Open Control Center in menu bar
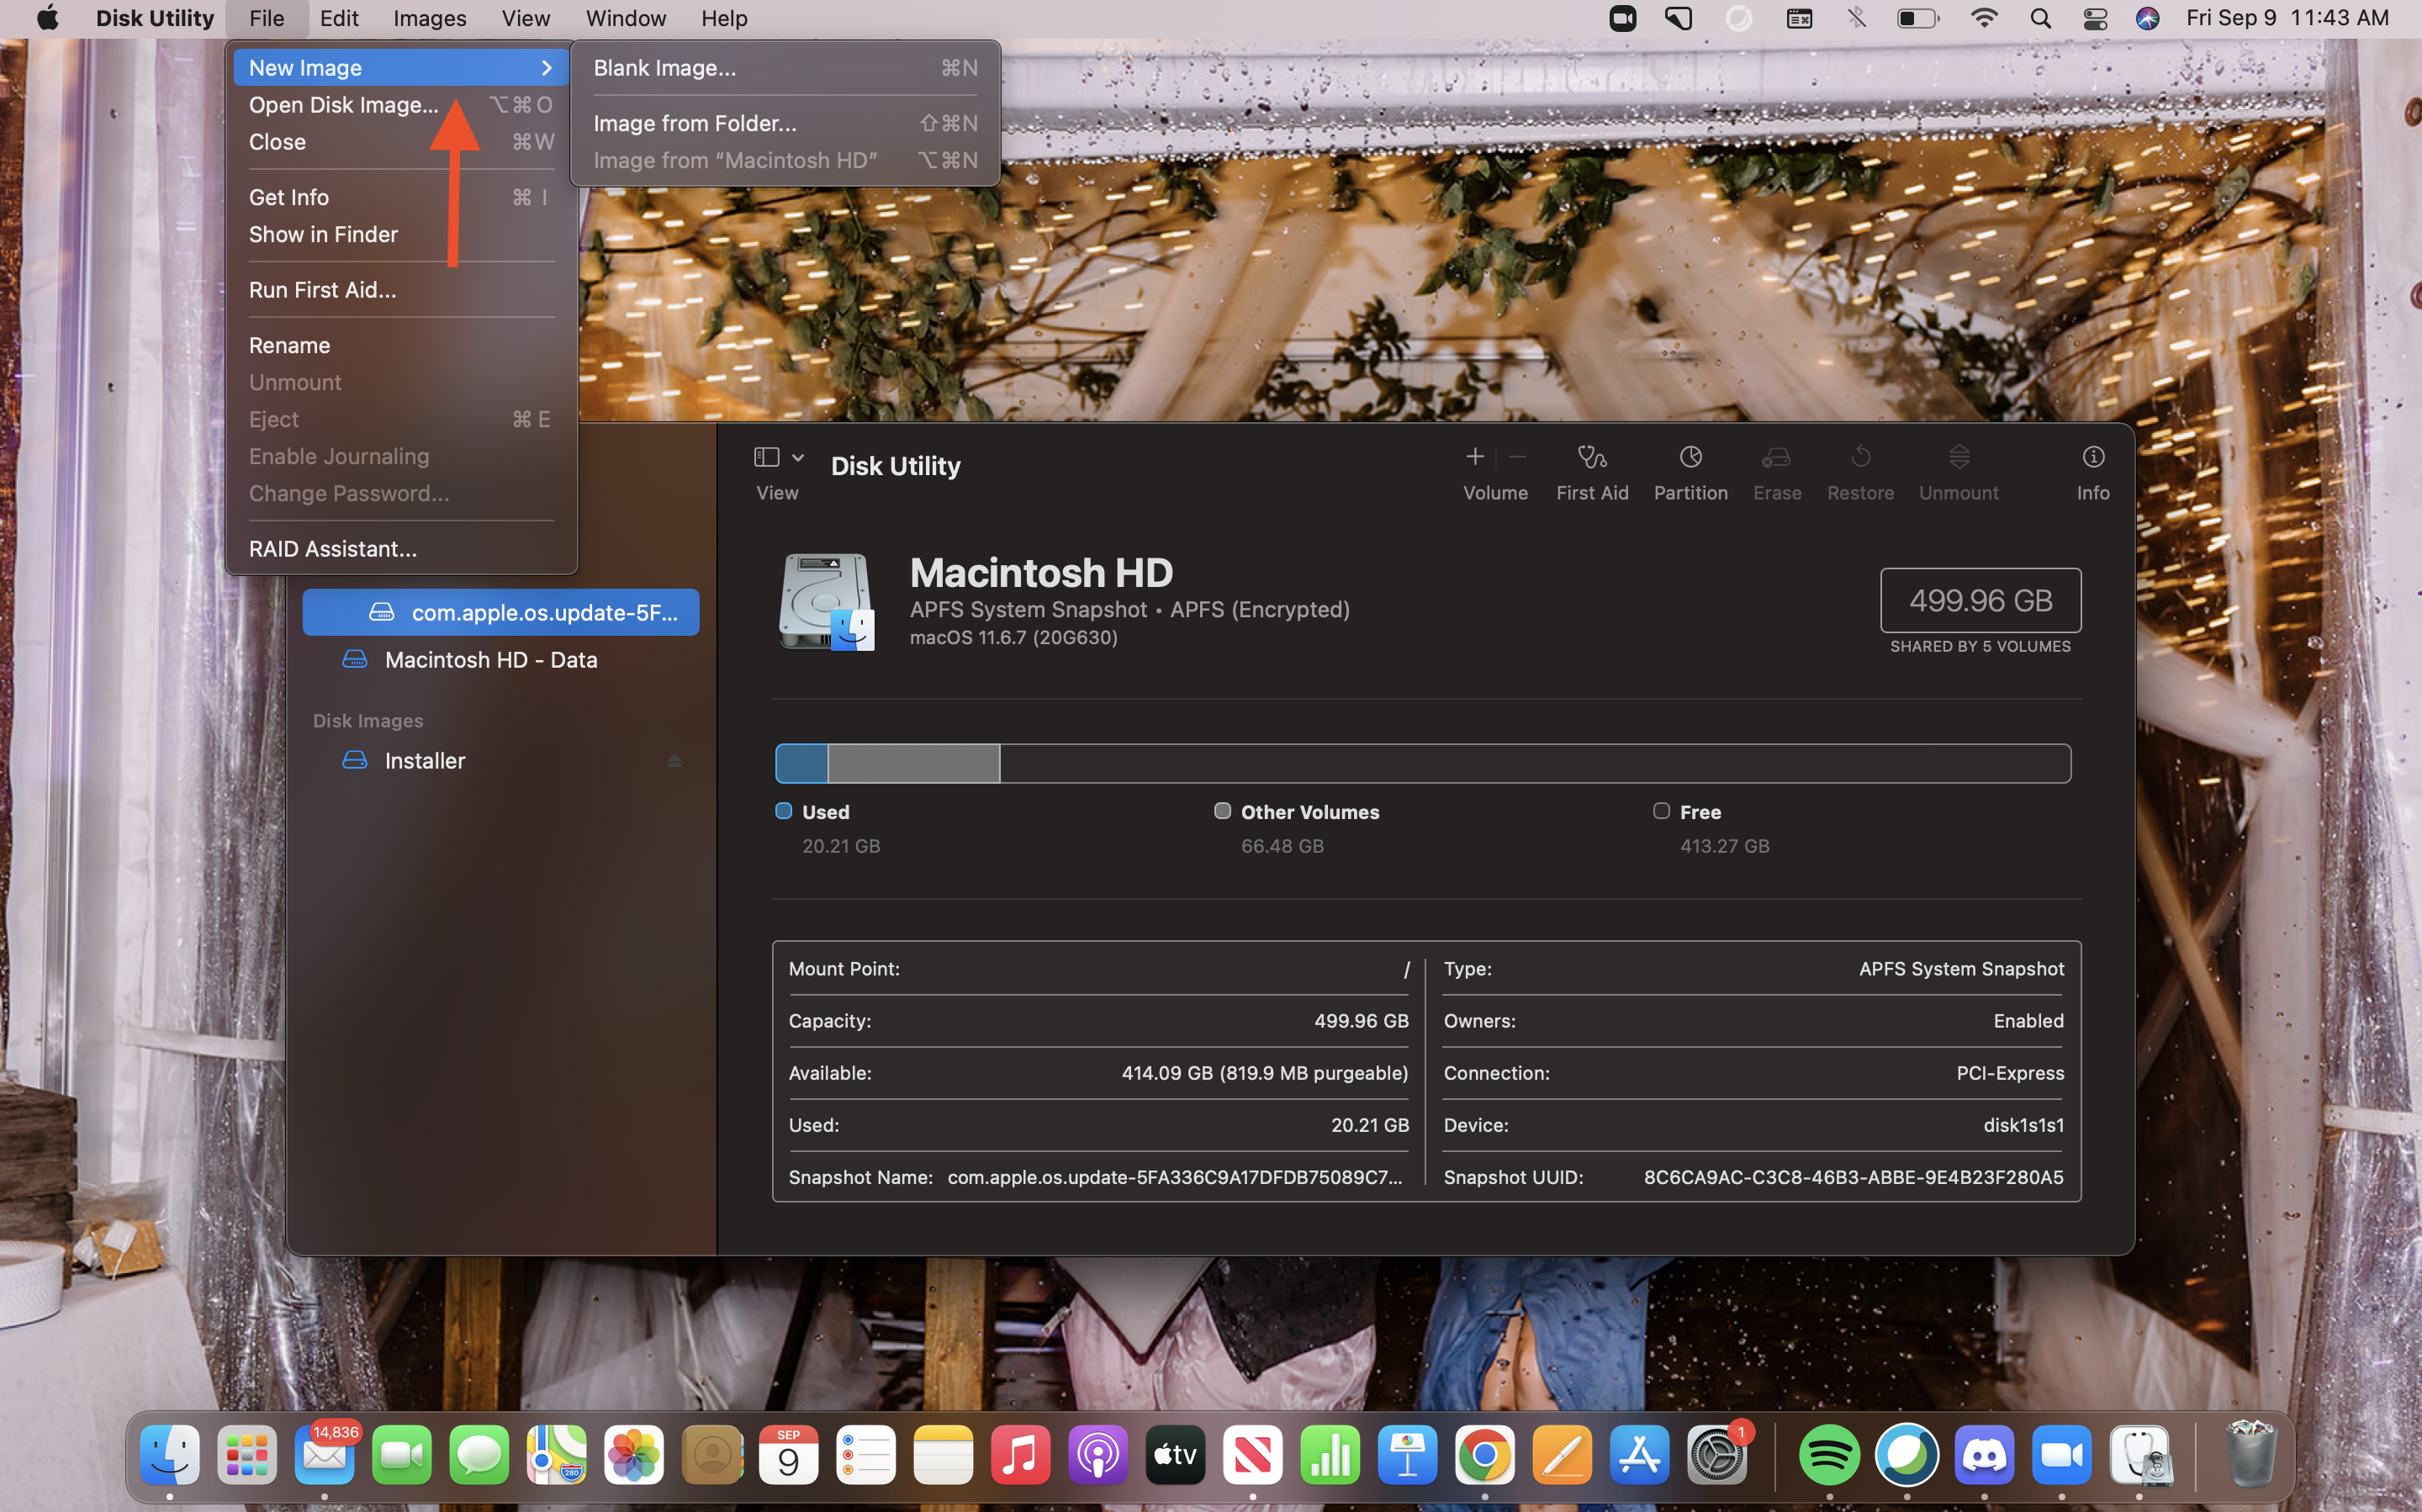Image resolution: width=2422 pixels, height=1512 pixels. (x=2095, y=18)
